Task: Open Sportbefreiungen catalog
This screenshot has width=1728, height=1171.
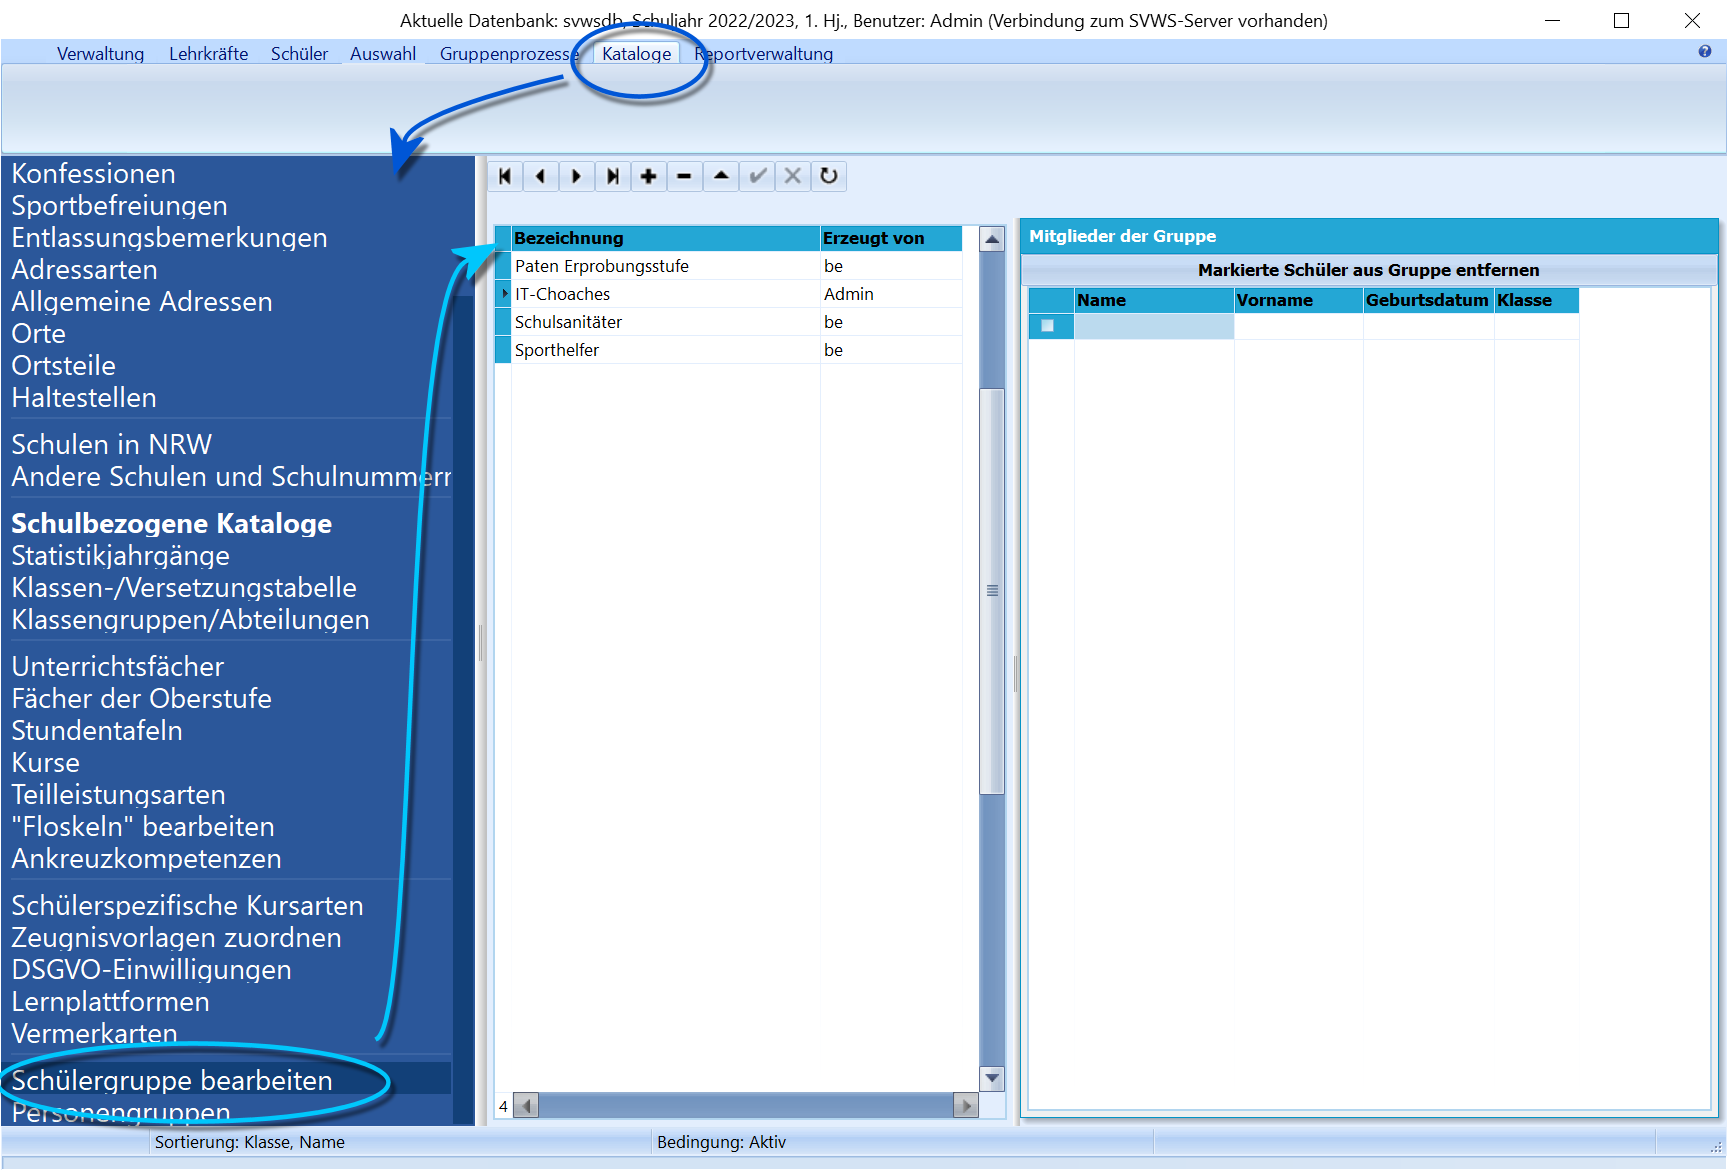Action: click(119, 206)
